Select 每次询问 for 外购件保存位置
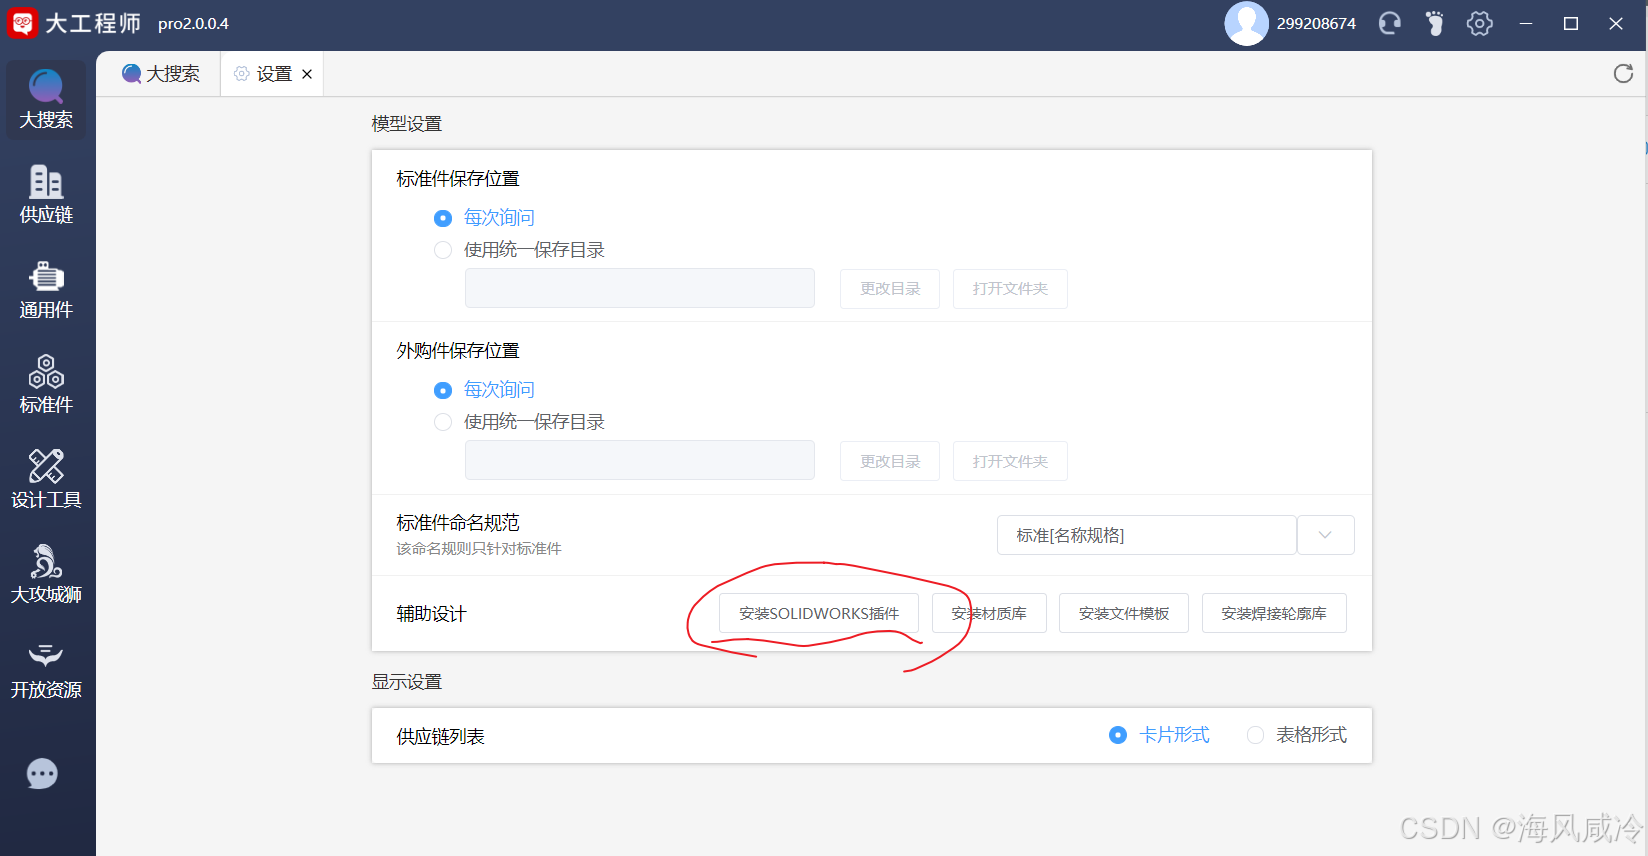 (485, 390)
